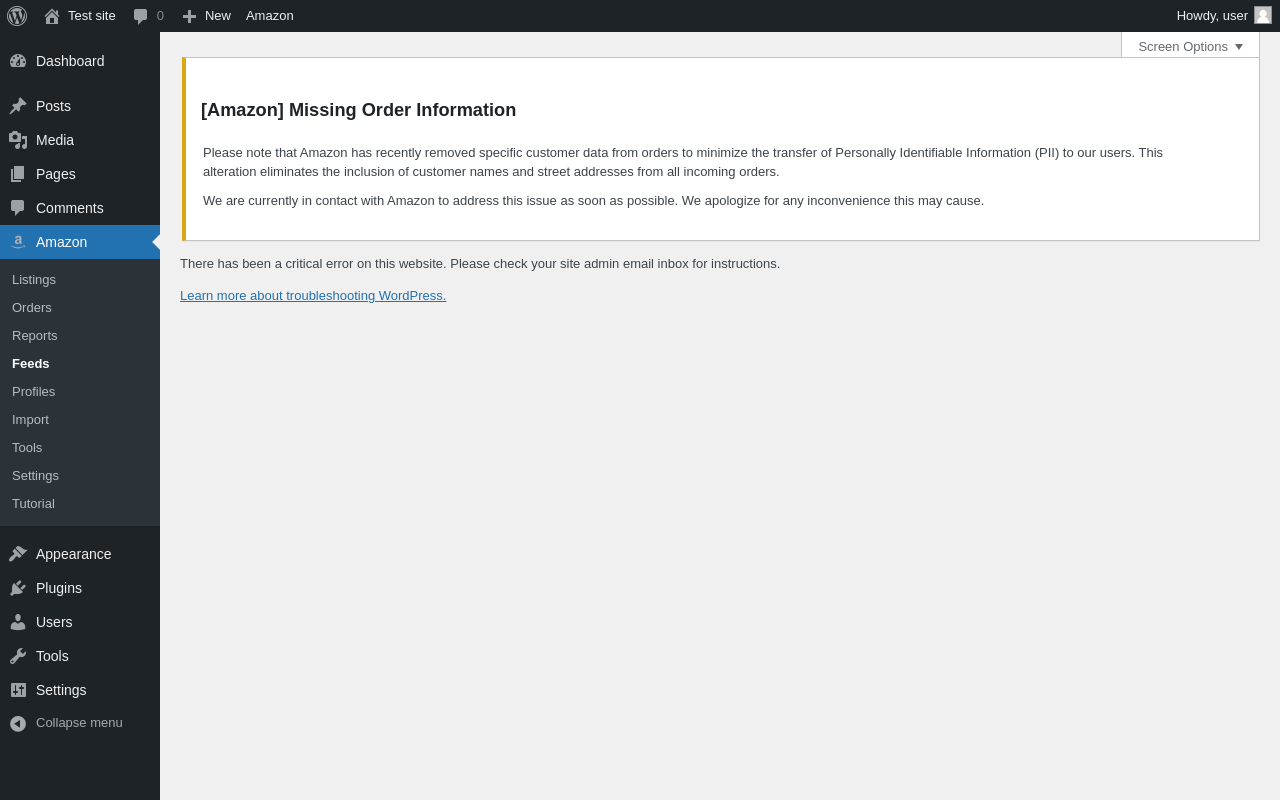Open the main Tools menu
Image resolution: width=1280 pixels, height=800 pixels.
click(x=80, y=656)
